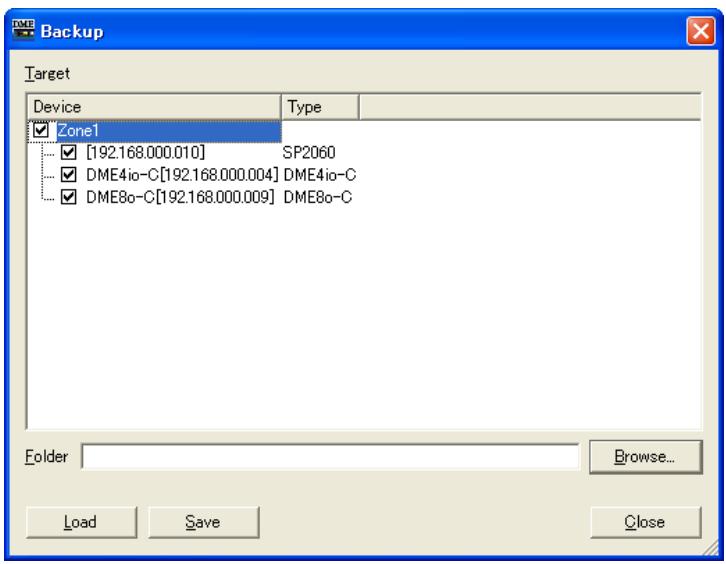726x564 pixels.
Task: Toggle the Zone1 checkbox
Action: (x=40, y=130)
